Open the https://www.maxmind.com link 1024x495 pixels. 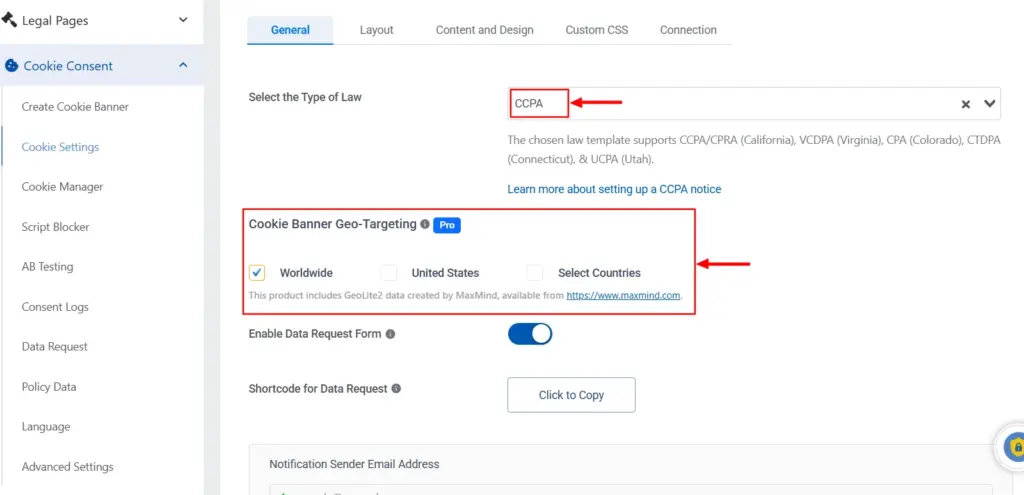[624, 295]
